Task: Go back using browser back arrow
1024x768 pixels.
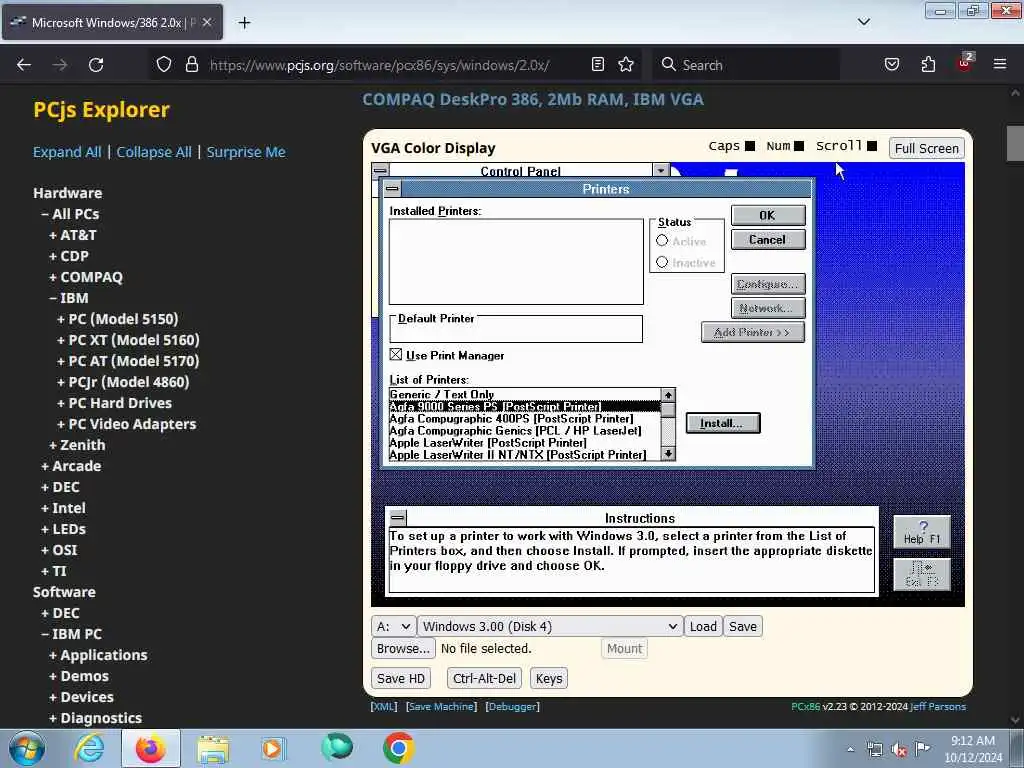Action: (x=24, y=65)
